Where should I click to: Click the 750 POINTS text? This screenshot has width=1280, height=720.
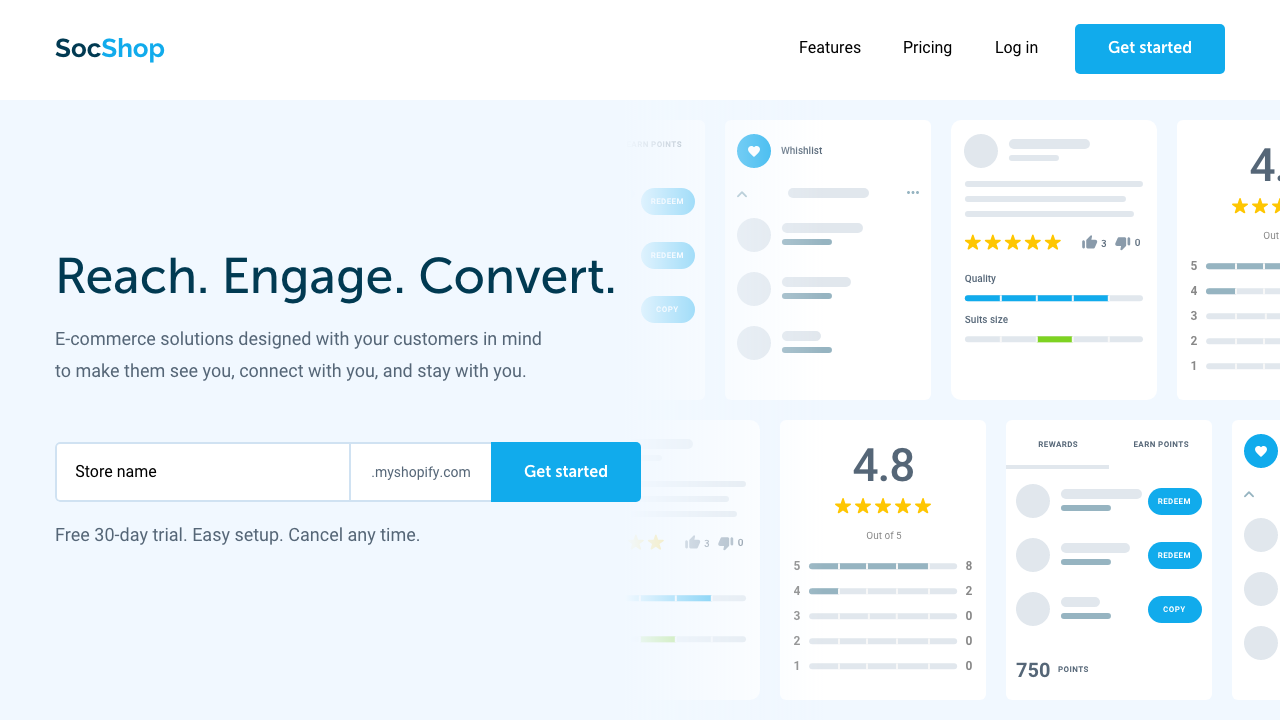[x=1052, y=670]
